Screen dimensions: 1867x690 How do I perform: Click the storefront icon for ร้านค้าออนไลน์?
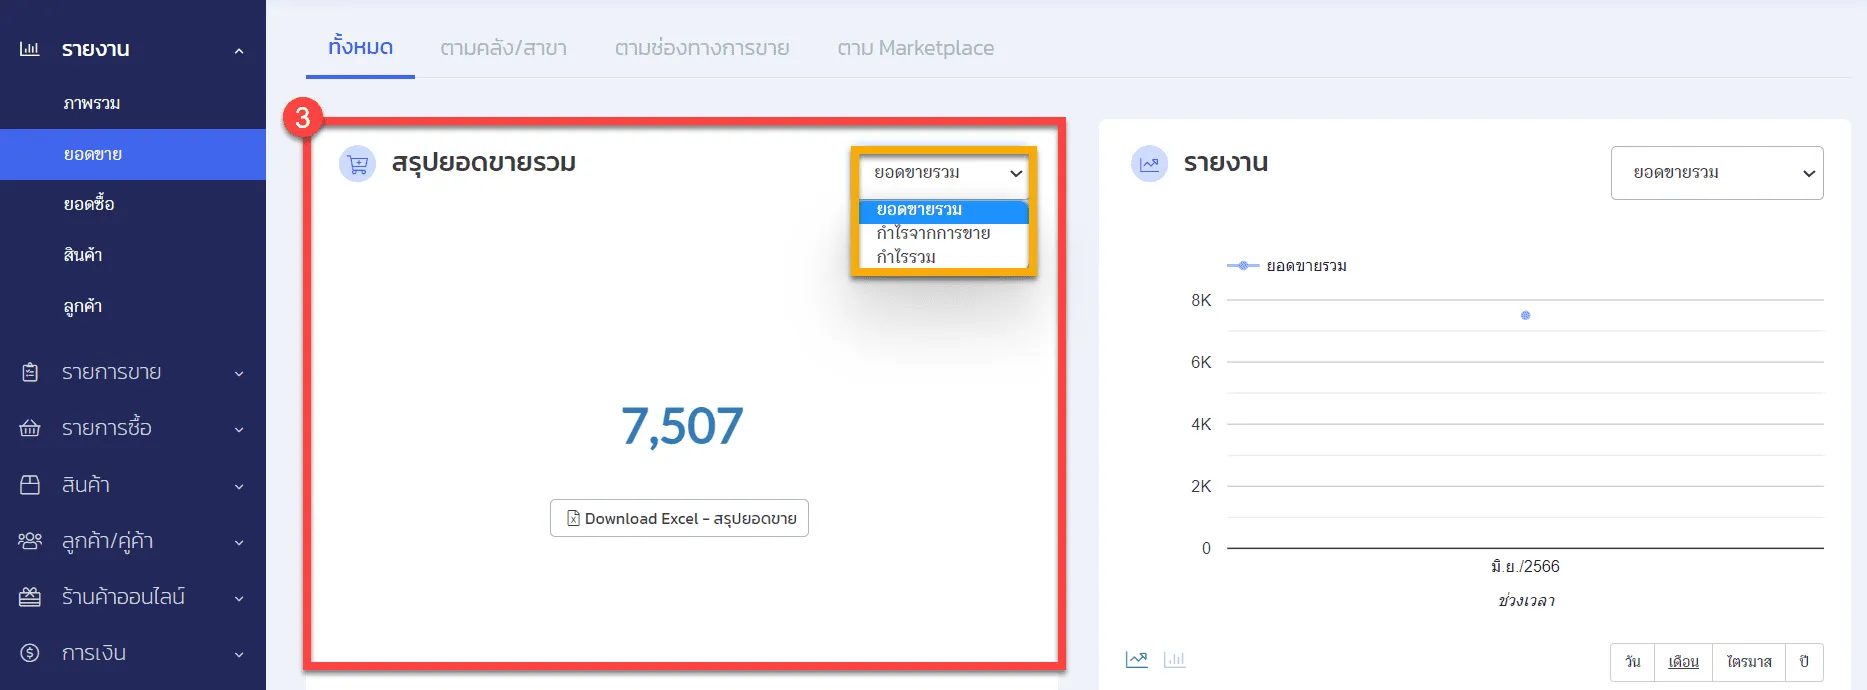pyautogui.click(x=30, y=597)
